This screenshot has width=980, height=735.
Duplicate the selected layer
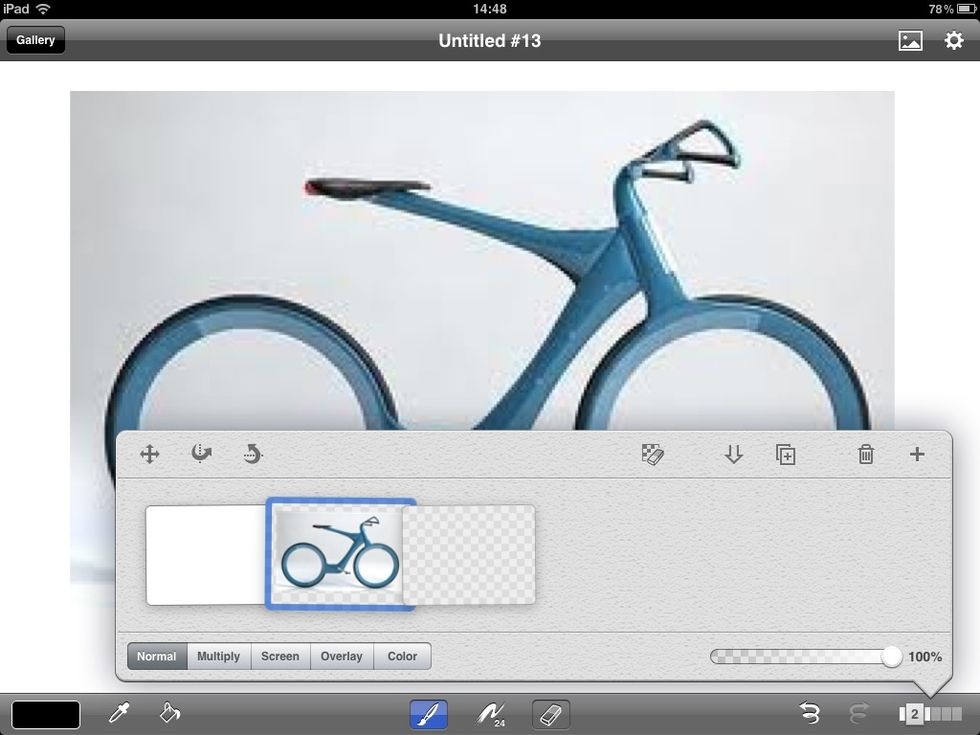tap(786, 454)
